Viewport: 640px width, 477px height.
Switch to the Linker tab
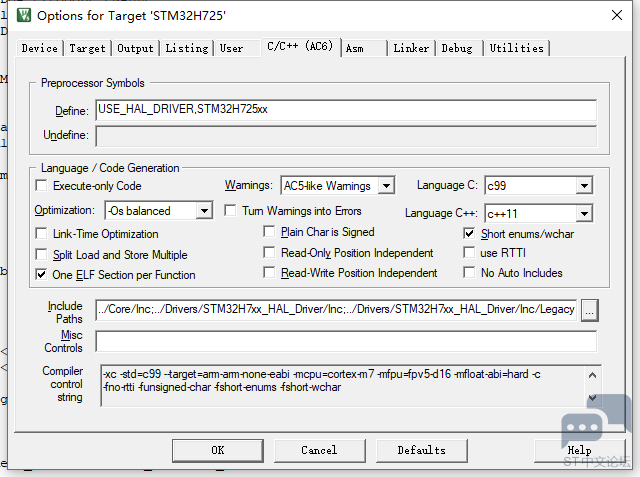point(411,48)
